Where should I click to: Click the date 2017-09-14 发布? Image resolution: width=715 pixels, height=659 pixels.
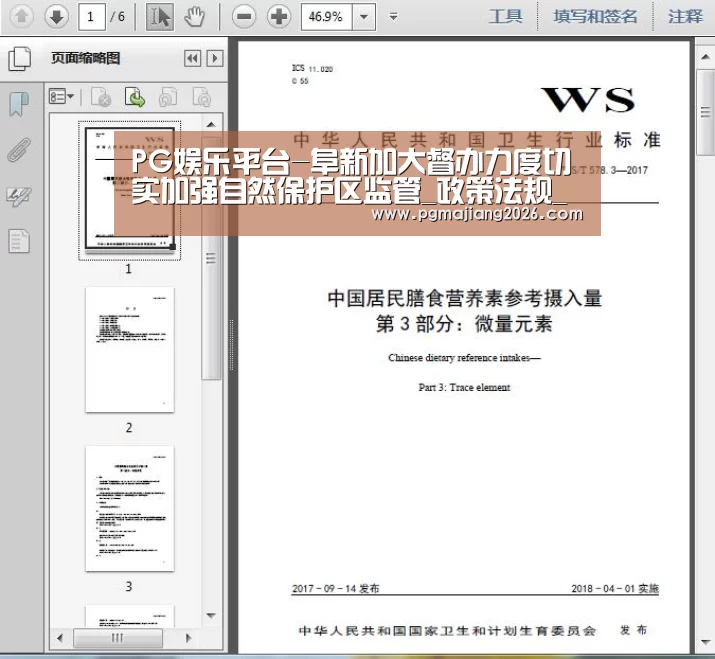click(336, 588)
